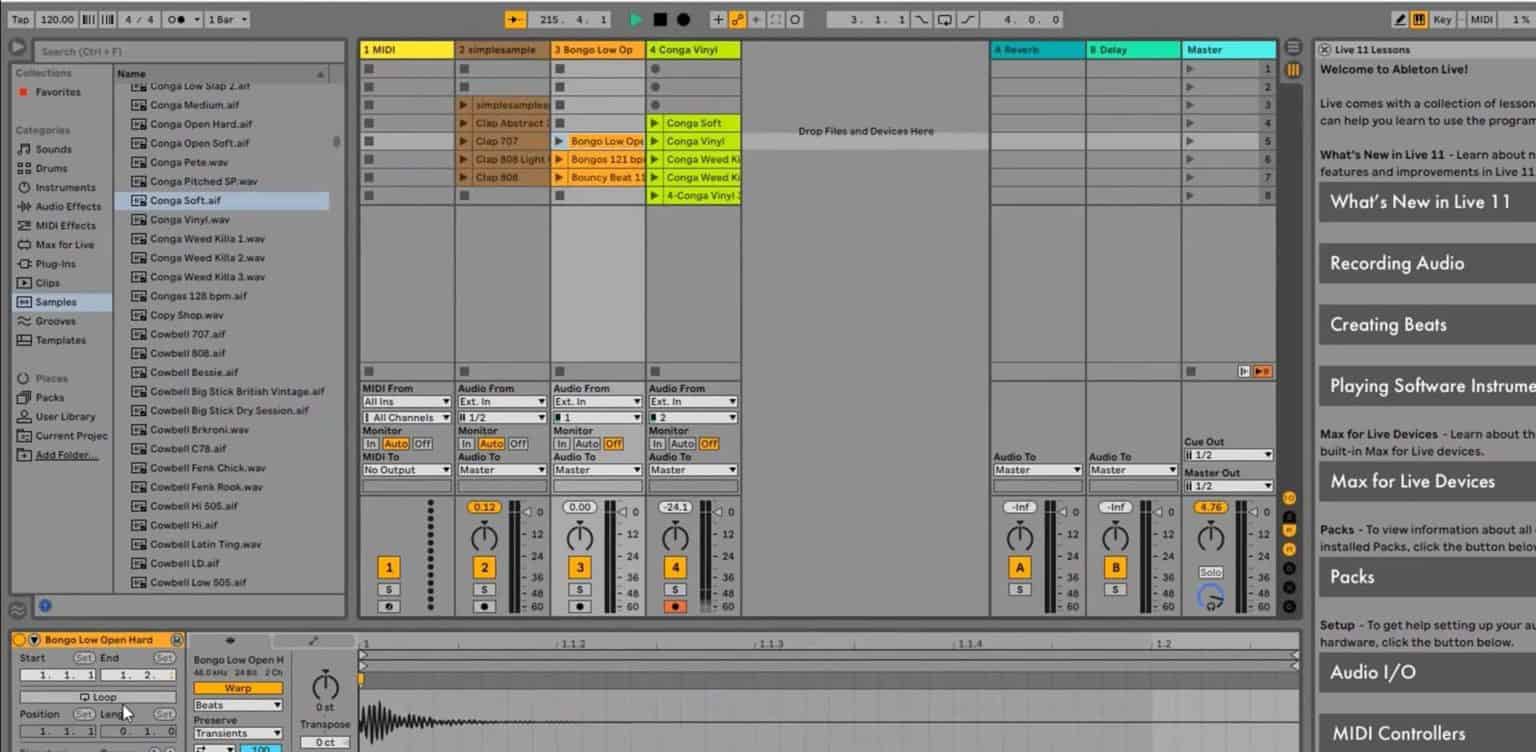The image size is (1536, 752).
Task: Click Back to Arrangement on the Master track
Action: click(x=1262, y=370)
